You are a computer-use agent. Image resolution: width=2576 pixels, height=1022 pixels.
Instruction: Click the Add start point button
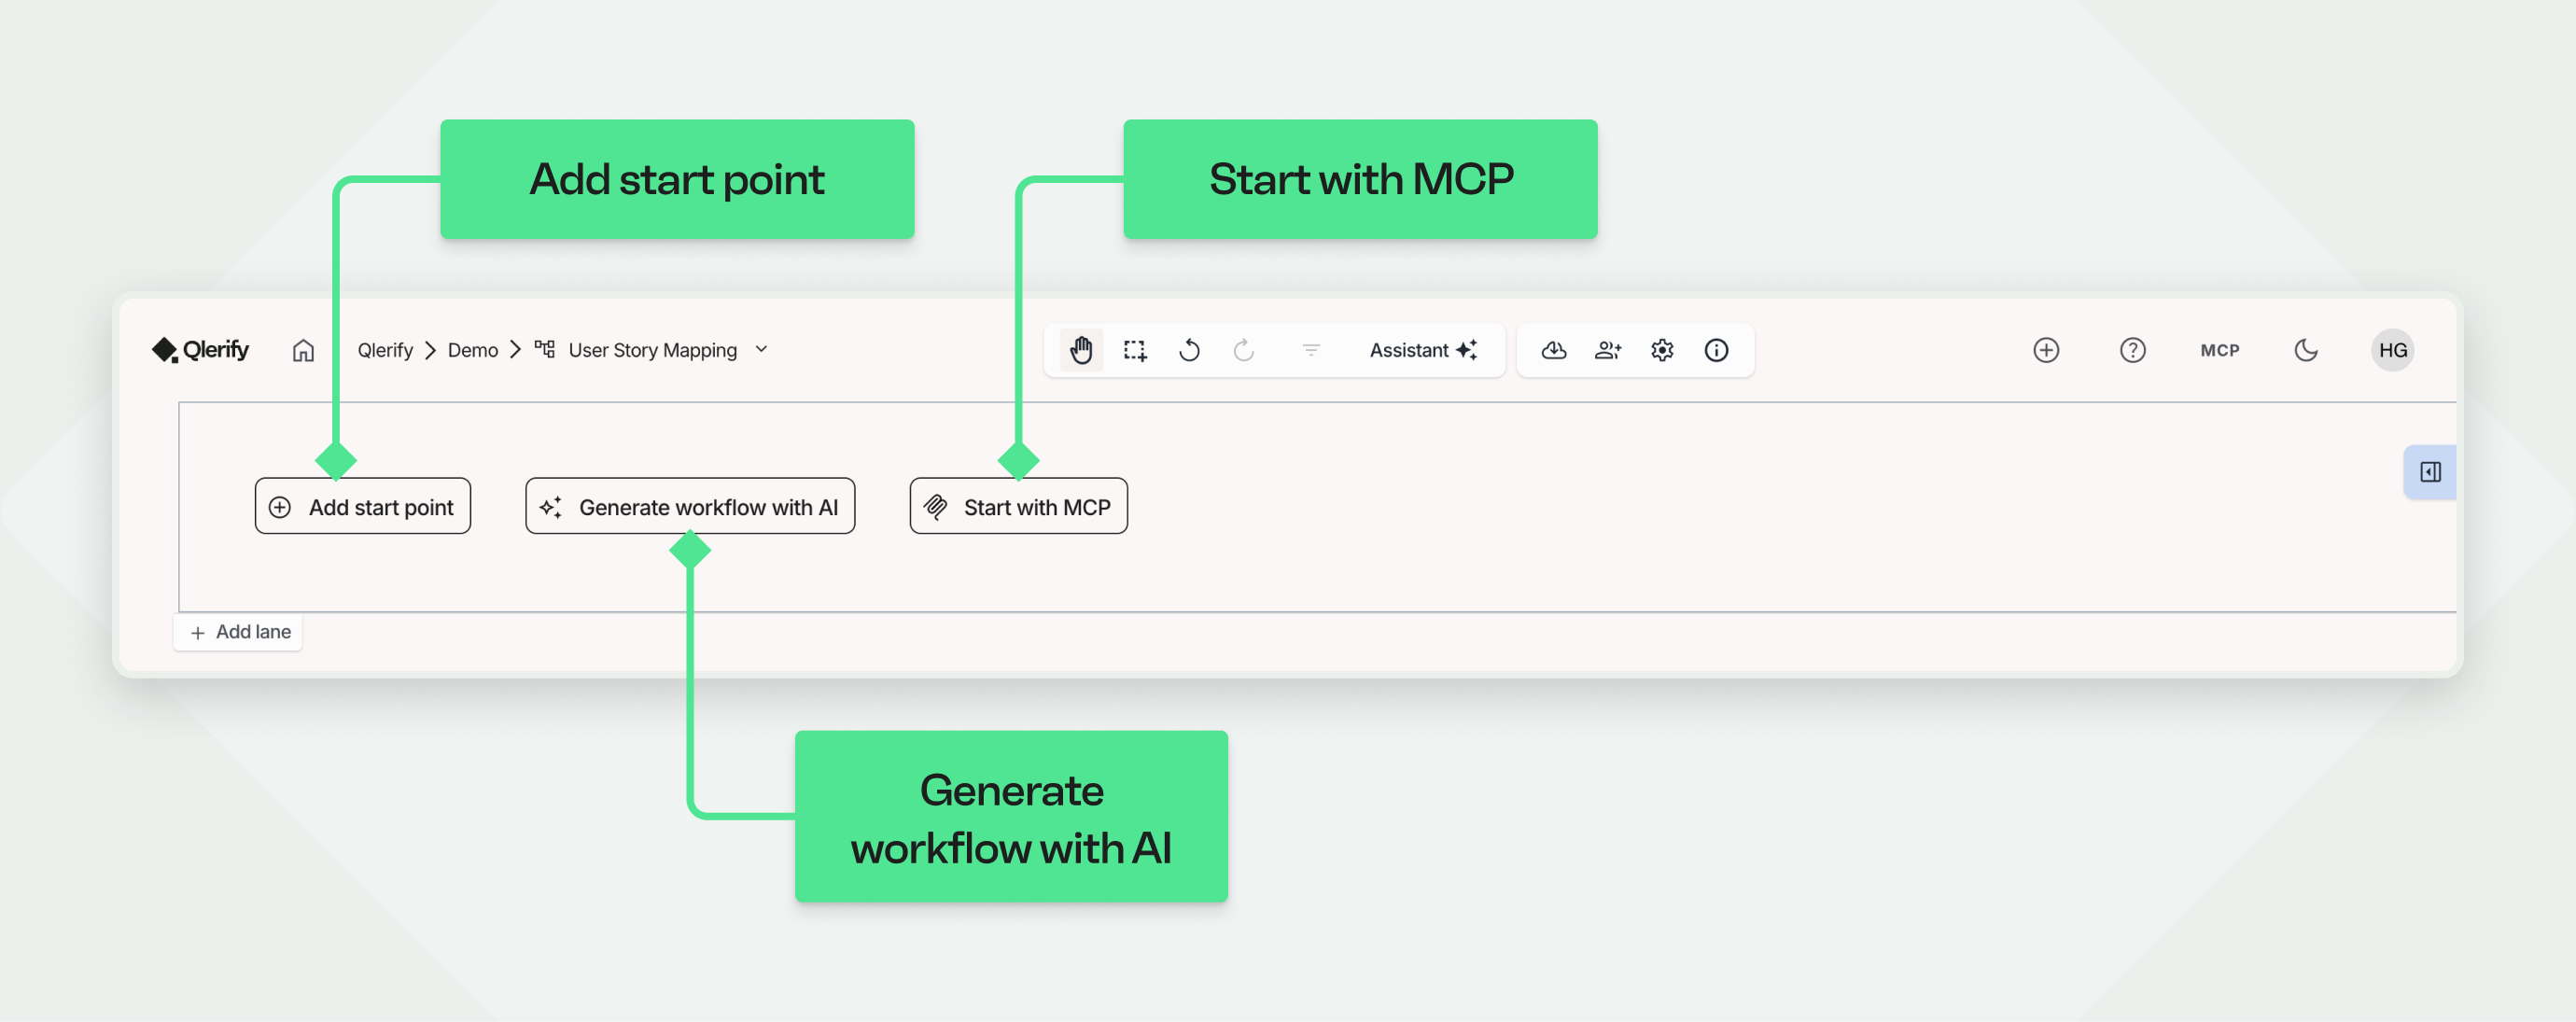(x=363, y=506)
